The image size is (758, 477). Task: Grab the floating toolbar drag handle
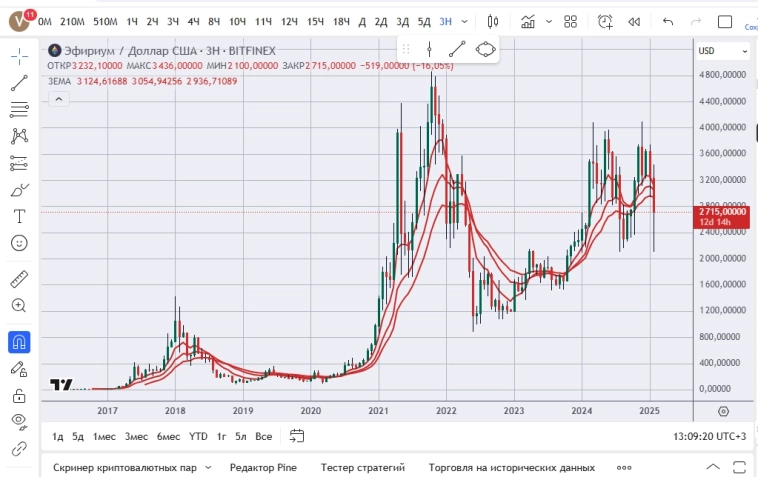click(406, 49)
